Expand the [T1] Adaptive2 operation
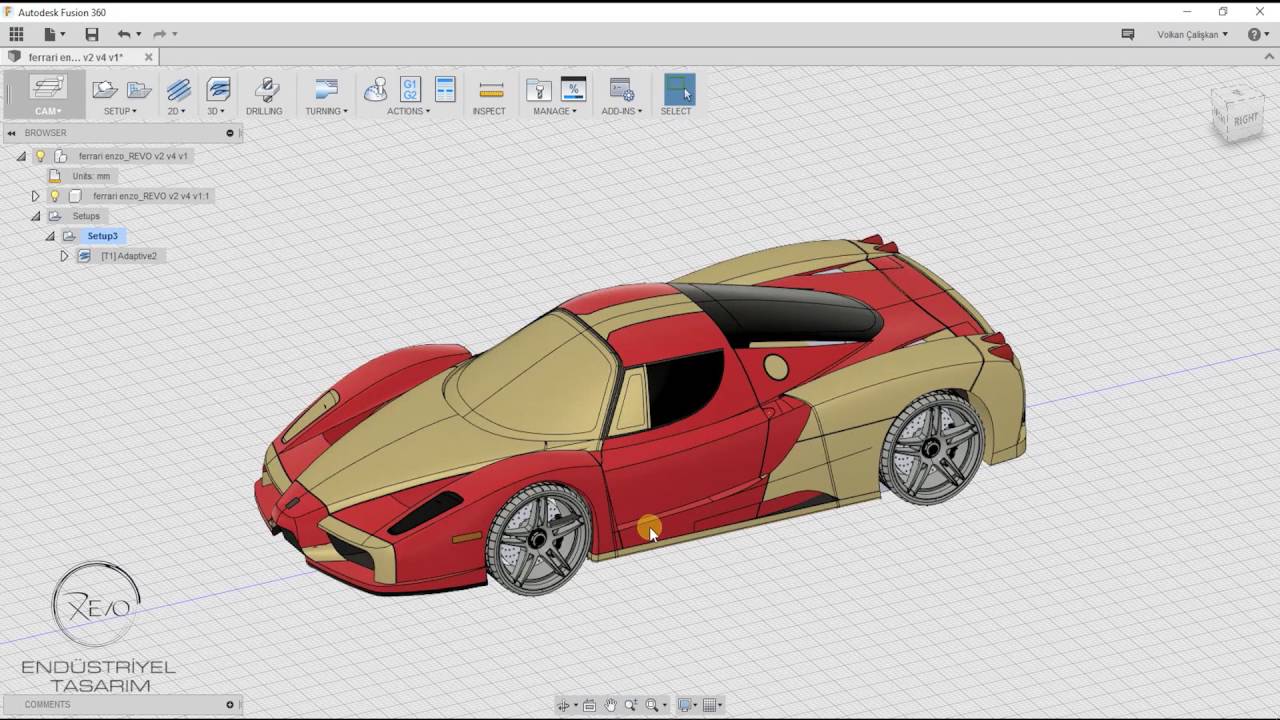Screen dimensions: 1280x720 [64, 256]
